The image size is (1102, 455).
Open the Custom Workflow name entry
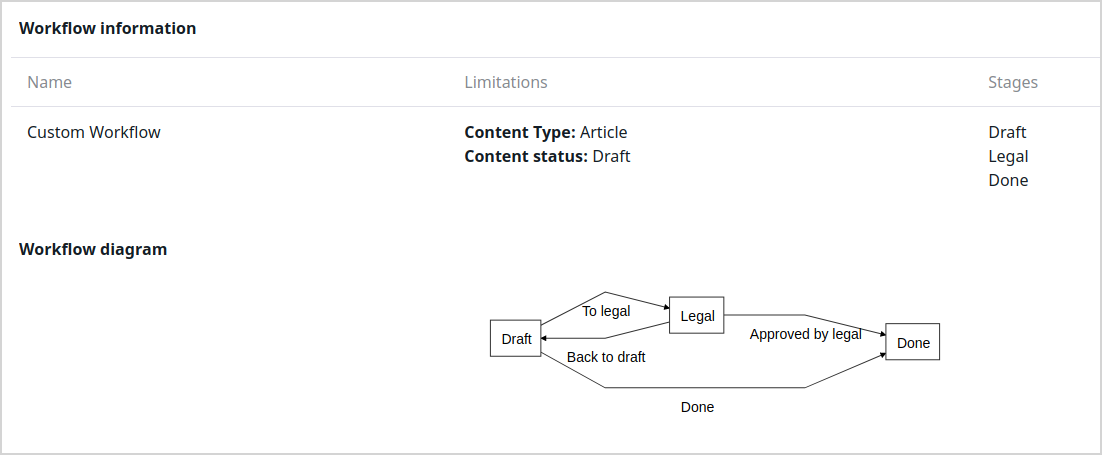pos(93,132)
